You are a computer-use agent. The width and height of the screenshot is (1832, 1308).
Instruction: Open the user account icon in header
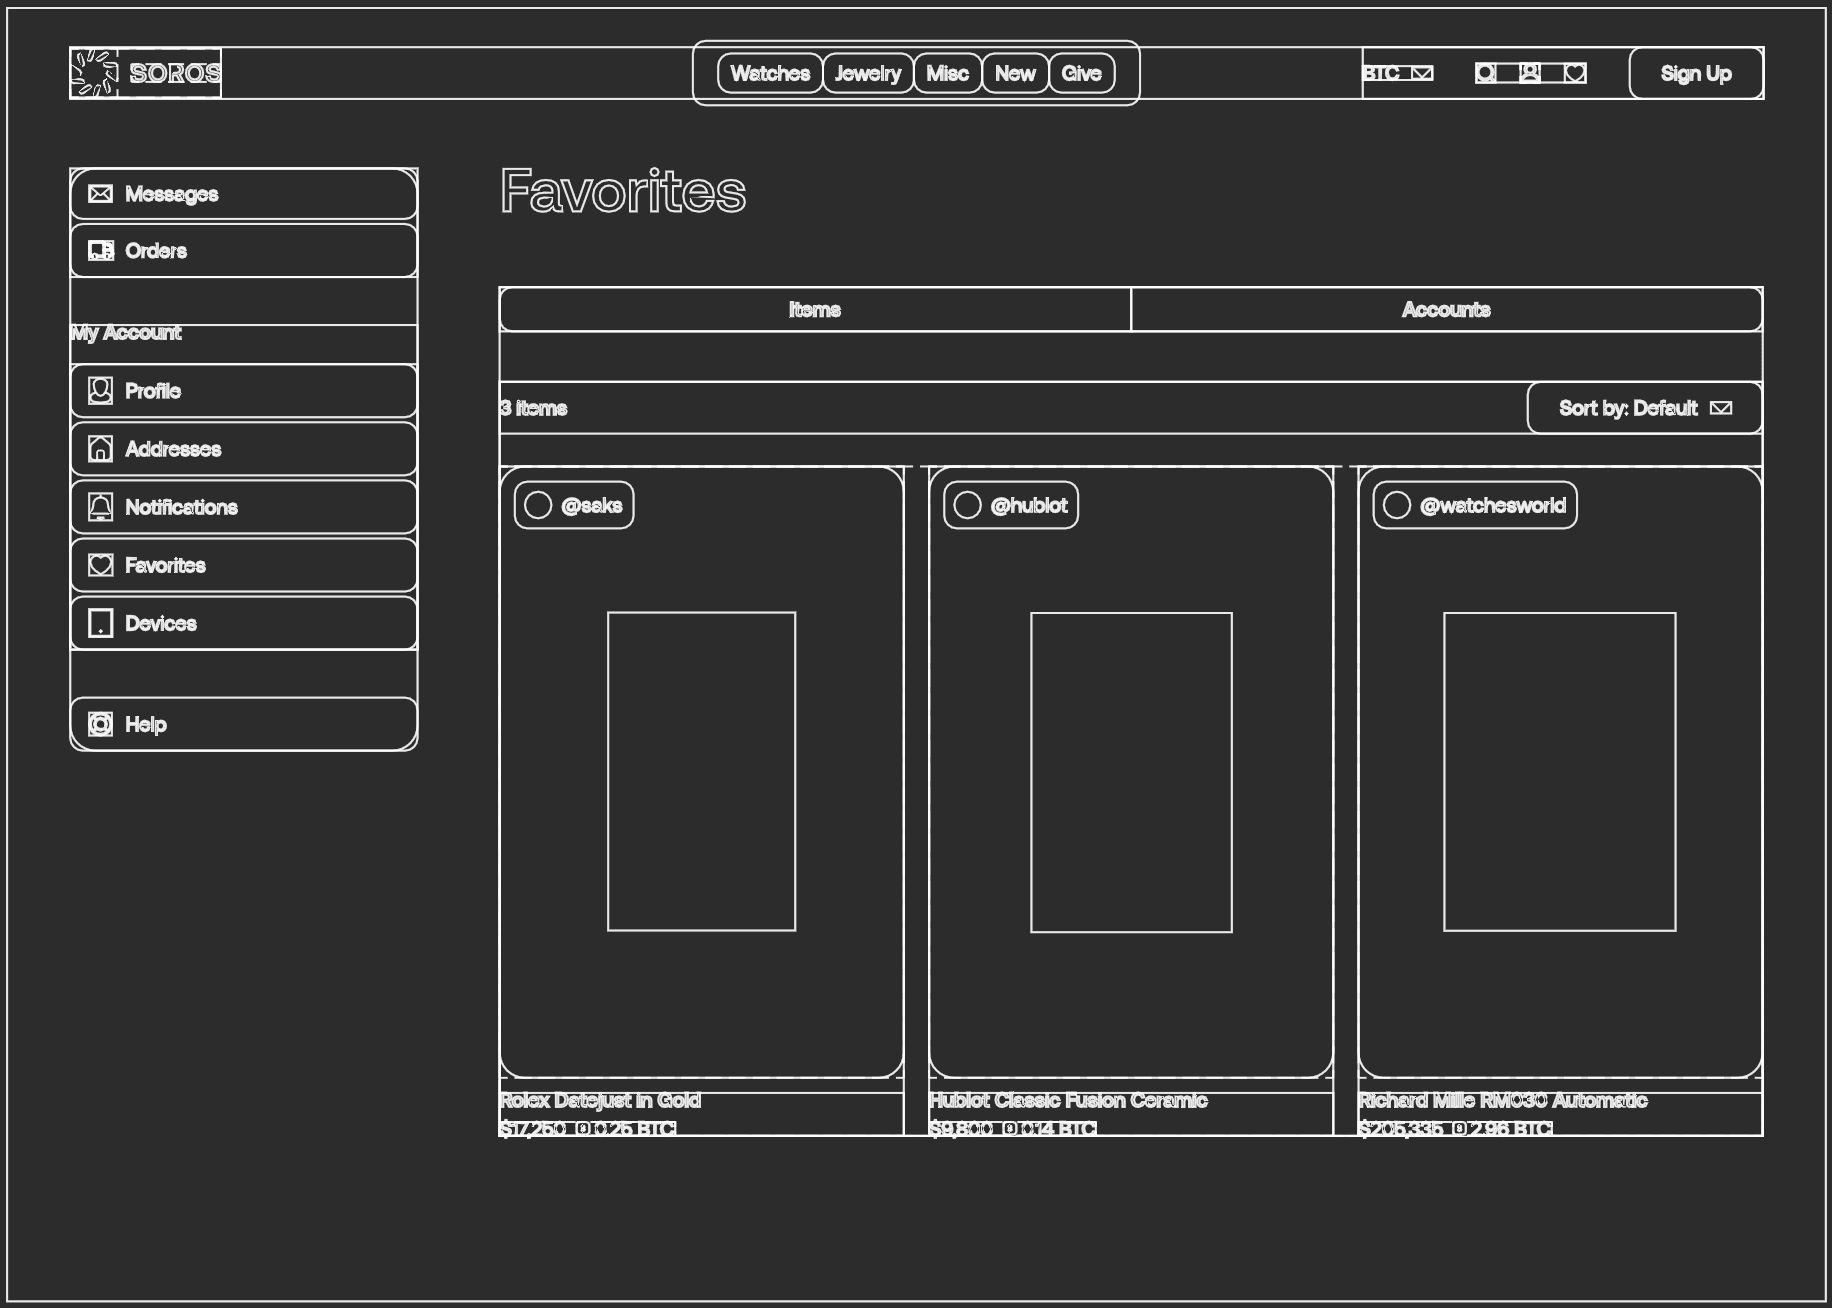(x=1530, y=73)
